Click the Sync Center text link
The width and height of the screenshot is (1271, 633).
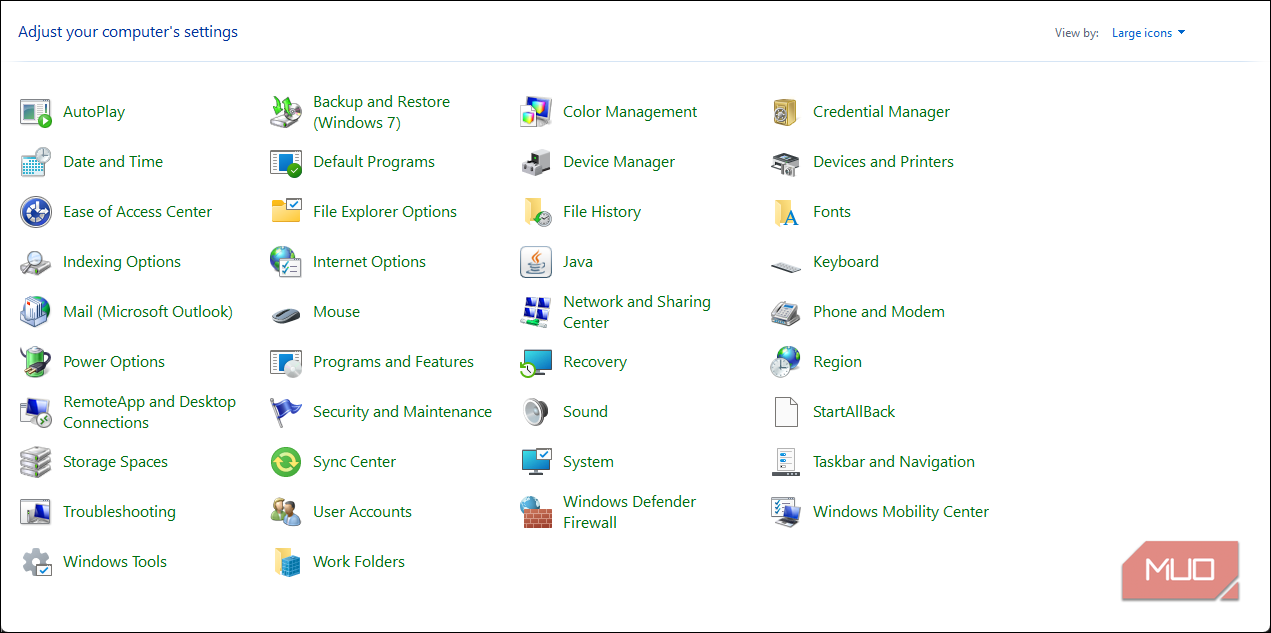tap(354, 462)
